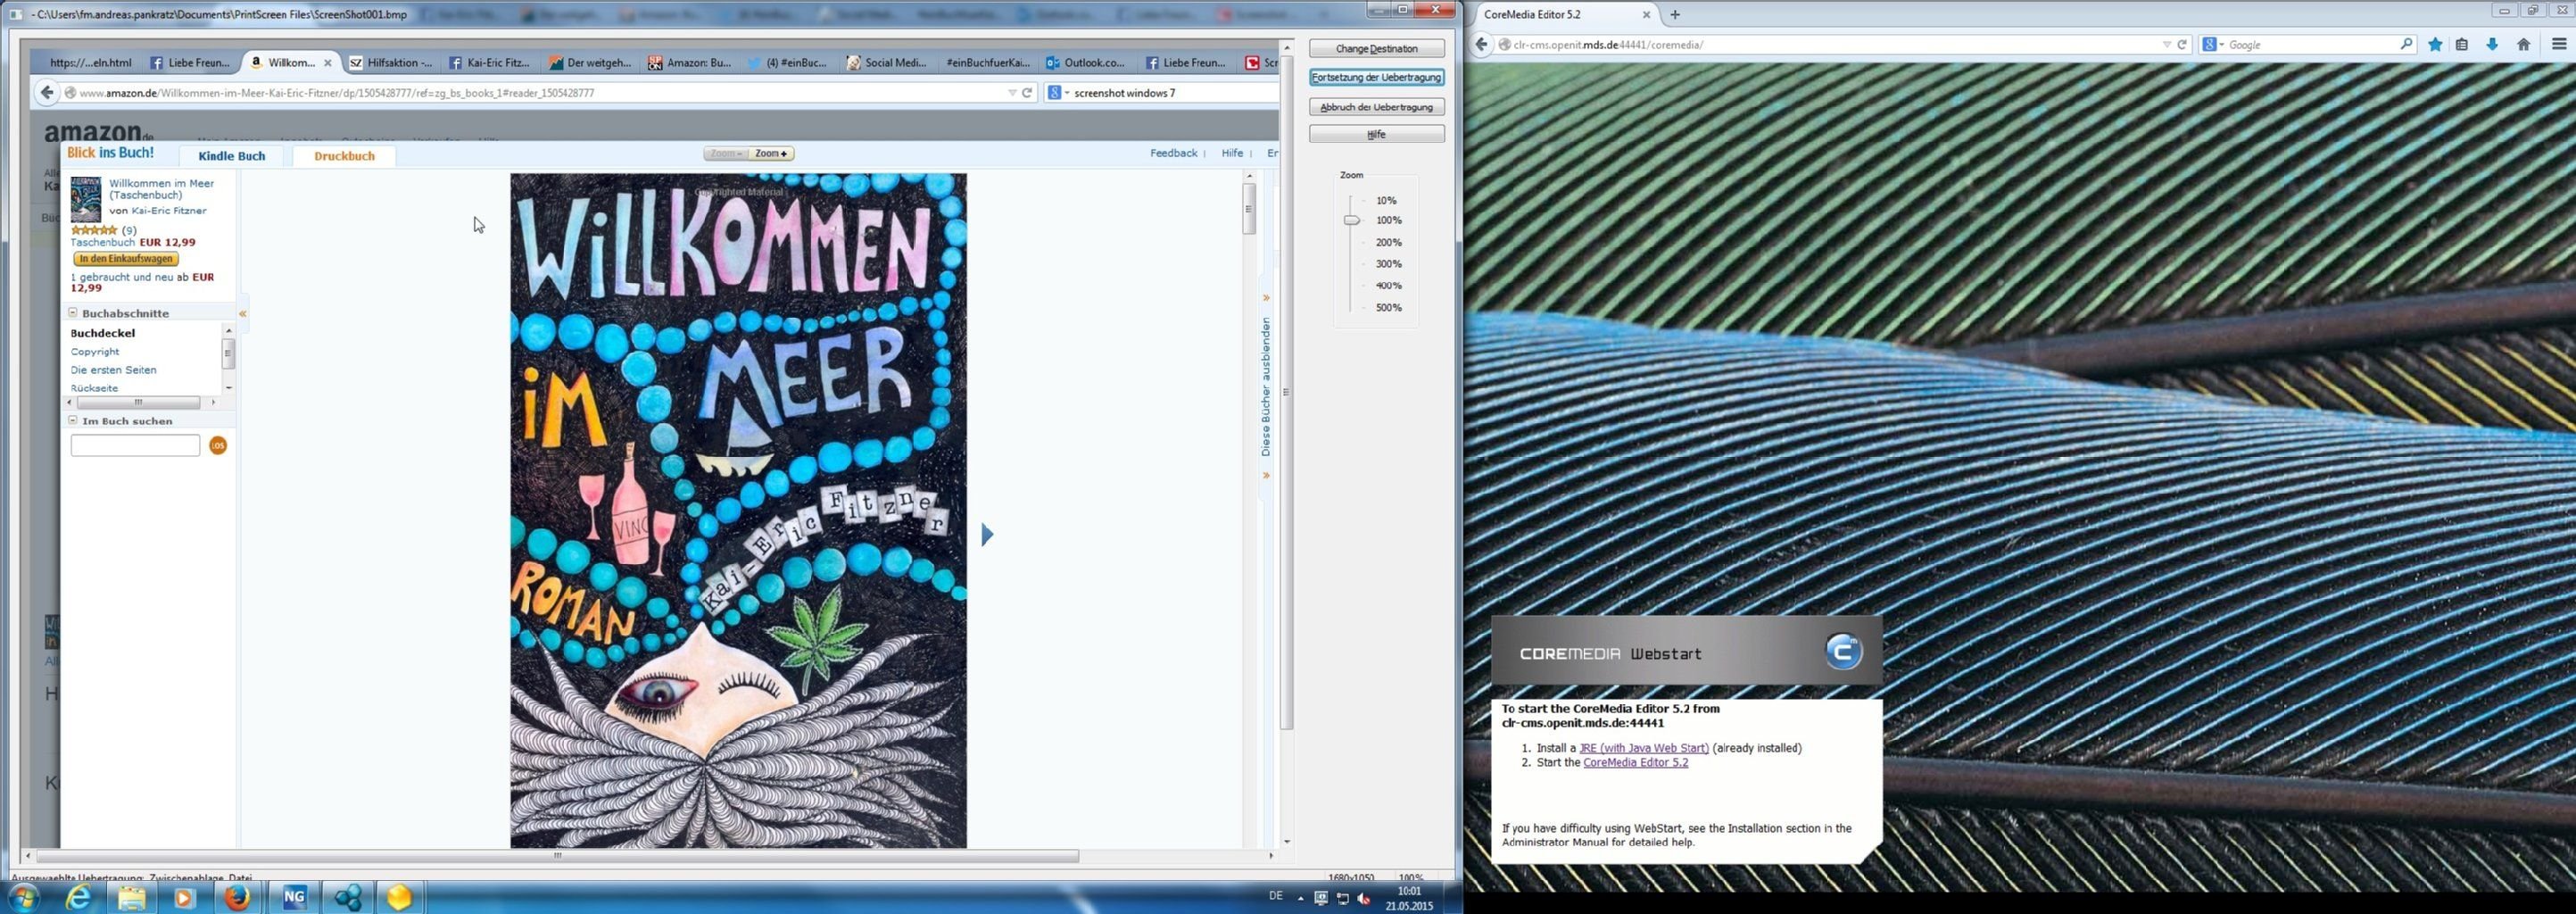This screenshot has height=914, width=2576.
Task: Expand hidden books panel upper chevron
Action: point(1266,298)
